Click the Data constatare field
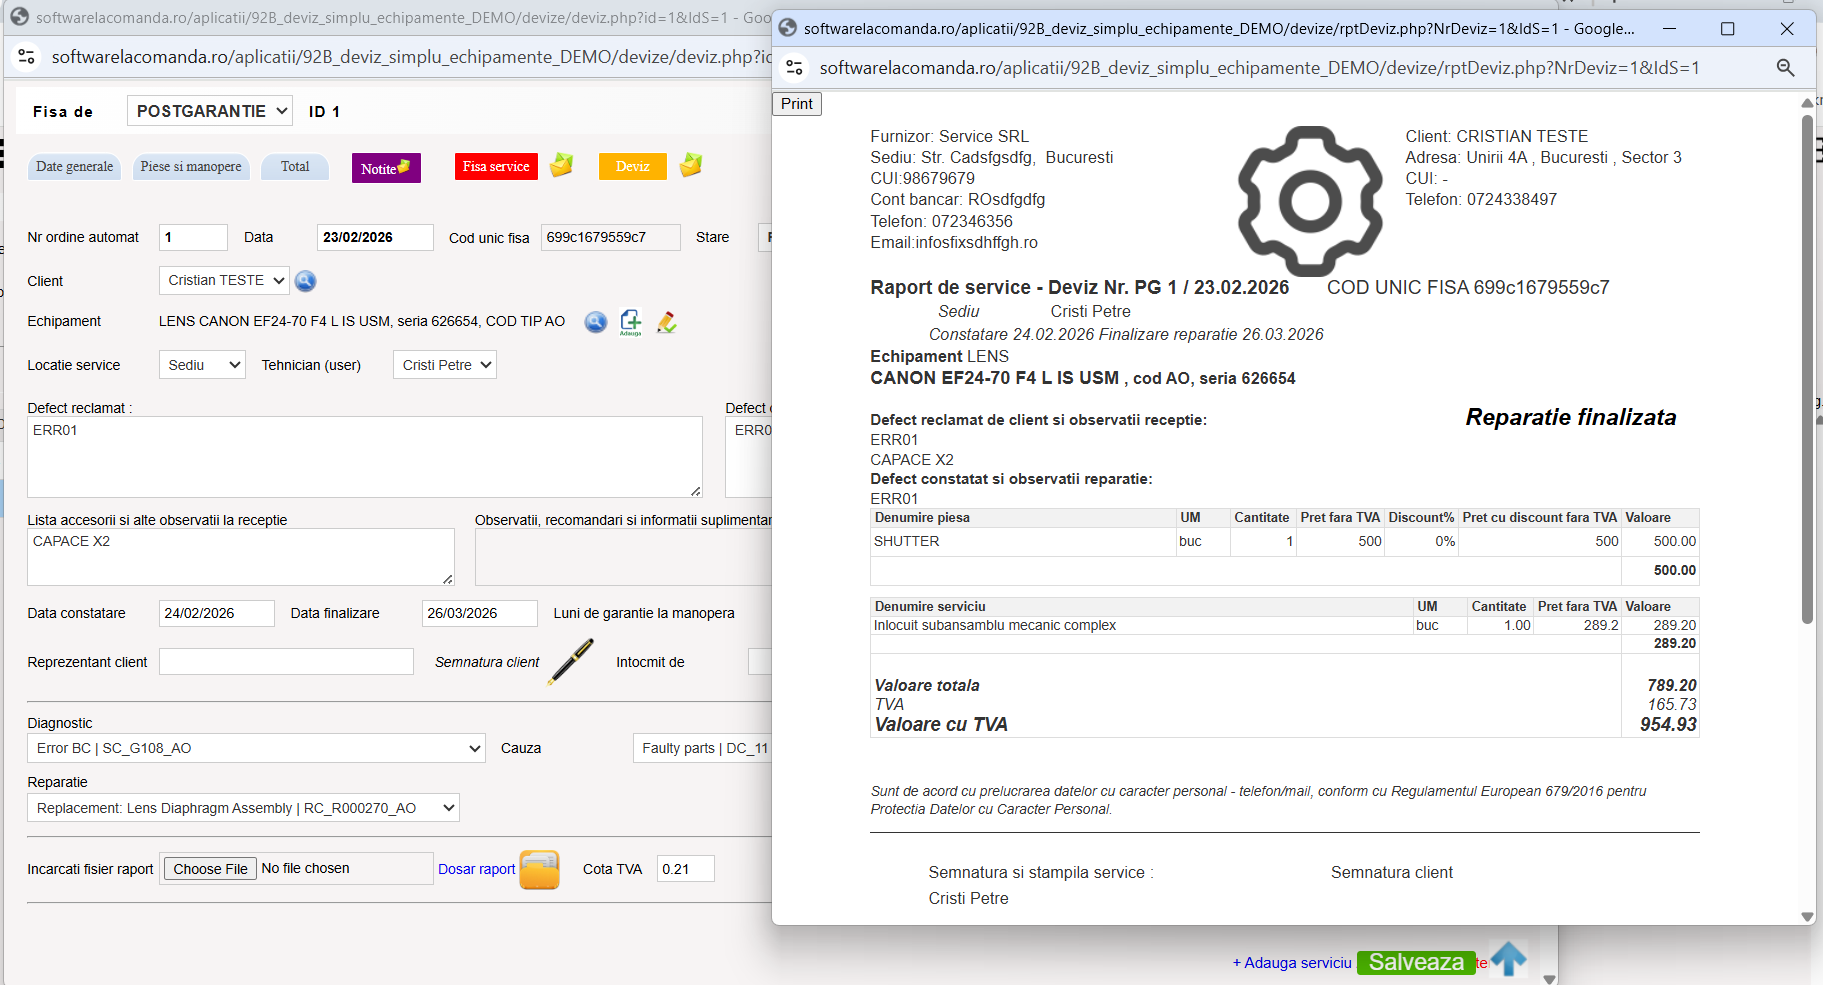Screen dimensions: 1823x985 click(x=217, y=613)
